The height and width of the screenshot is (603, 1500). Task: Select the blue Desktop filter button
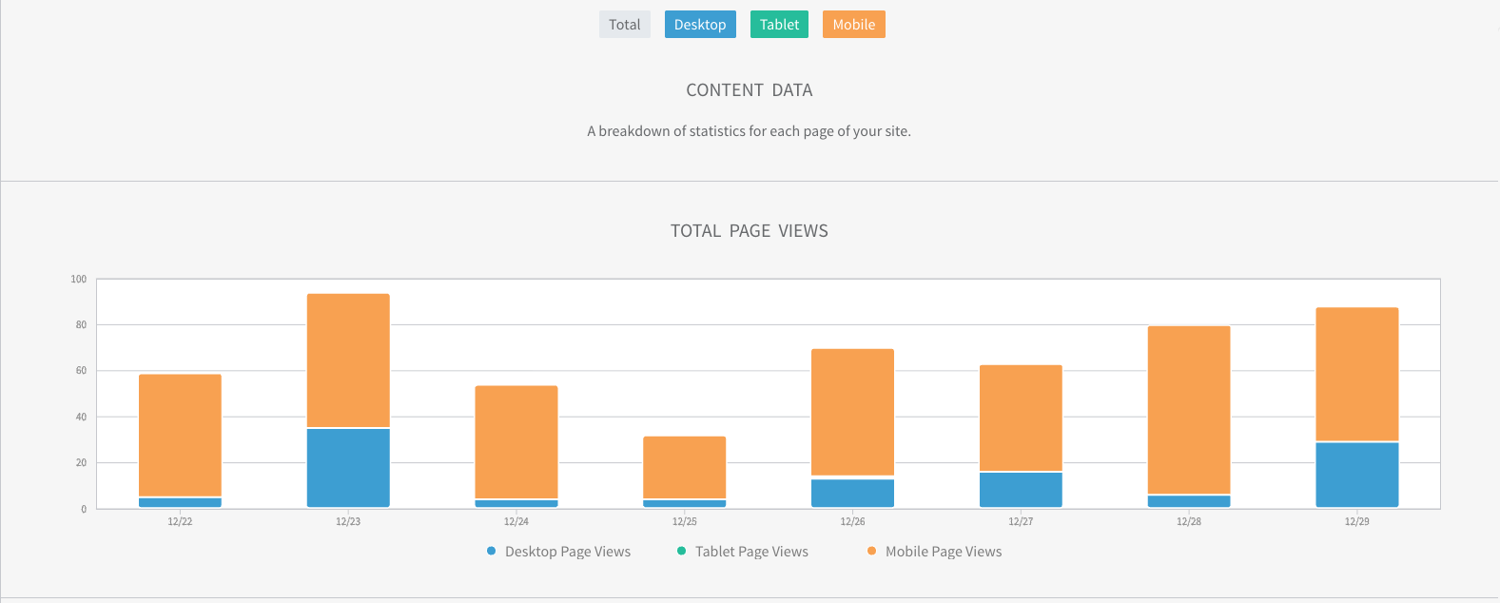700,24
